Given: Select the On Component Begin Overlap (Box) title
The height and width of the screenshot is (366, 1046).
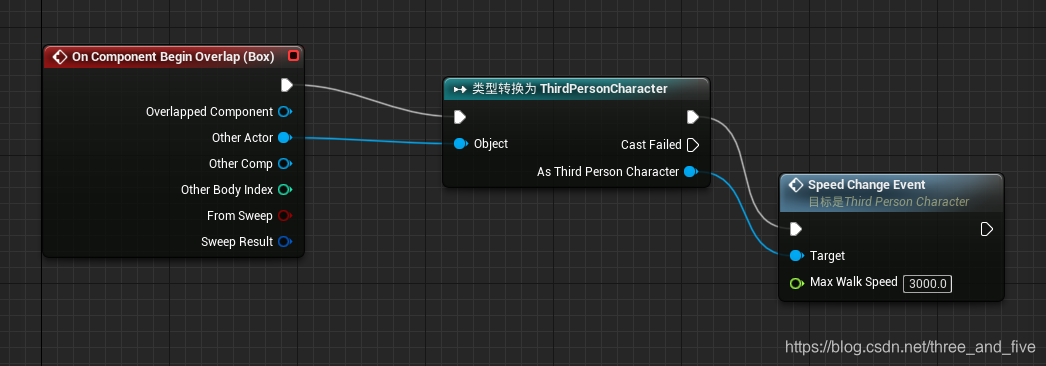Looking at the screenshot, I should click(x=173, y=57).
